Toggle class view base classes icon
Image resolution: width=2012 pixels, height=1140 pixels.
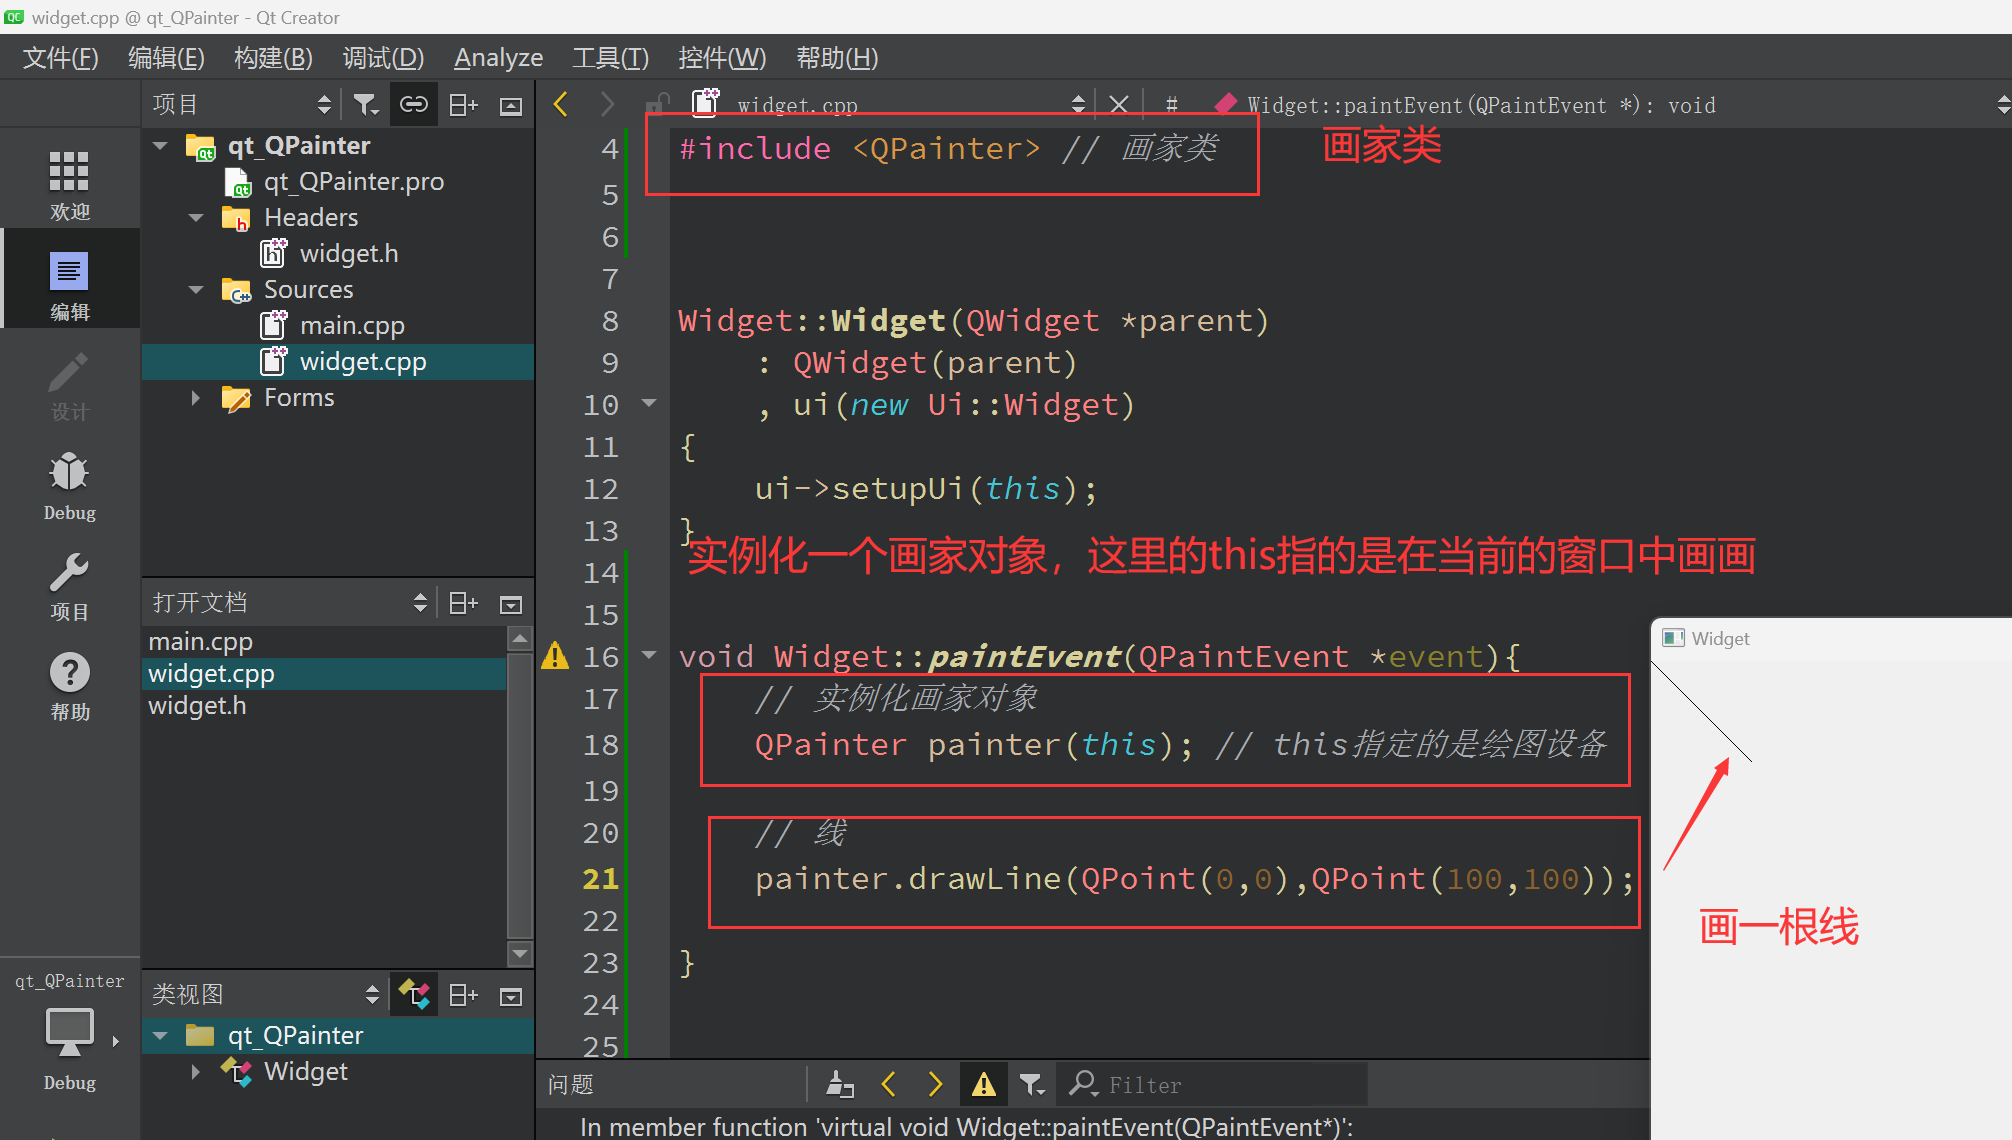tap(414, 994)
